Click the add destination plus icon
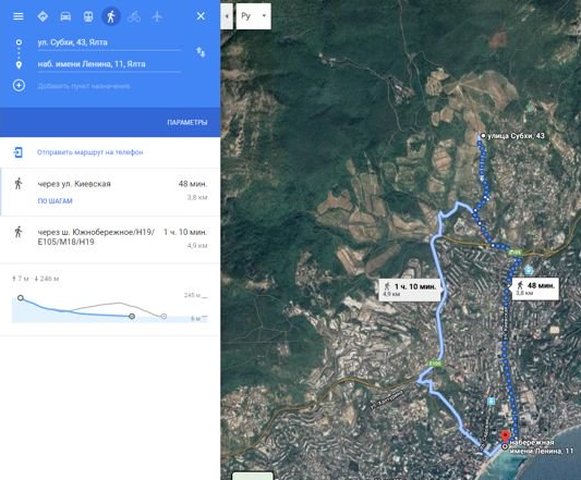Viewport: 581px width, 480px height. click(x=19, y=86)
